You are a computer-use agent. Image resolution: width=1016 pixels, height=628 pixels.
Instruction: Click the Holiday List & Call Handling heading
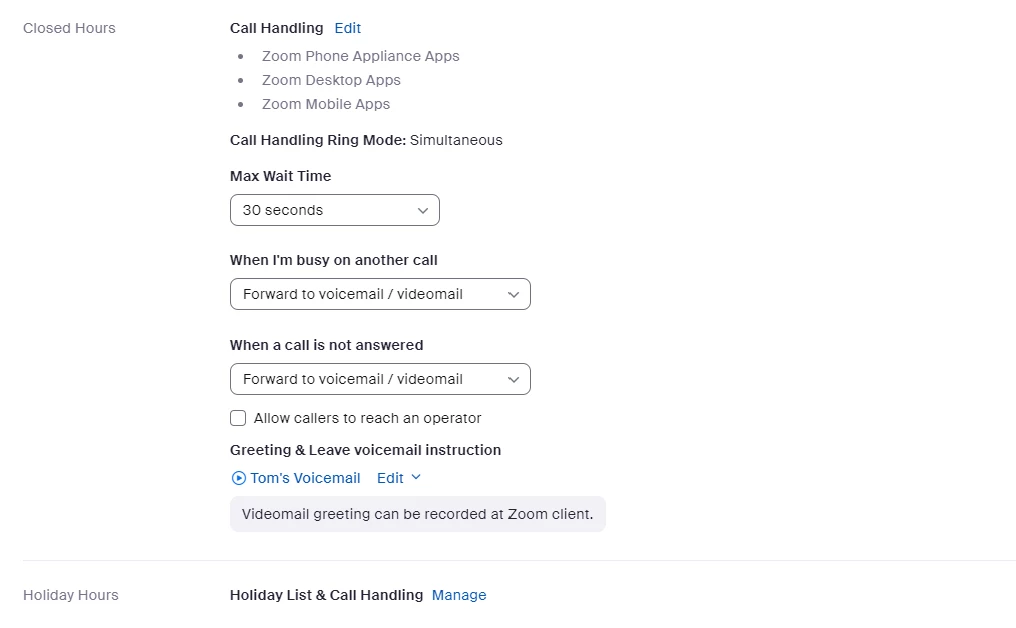(326, 595)
